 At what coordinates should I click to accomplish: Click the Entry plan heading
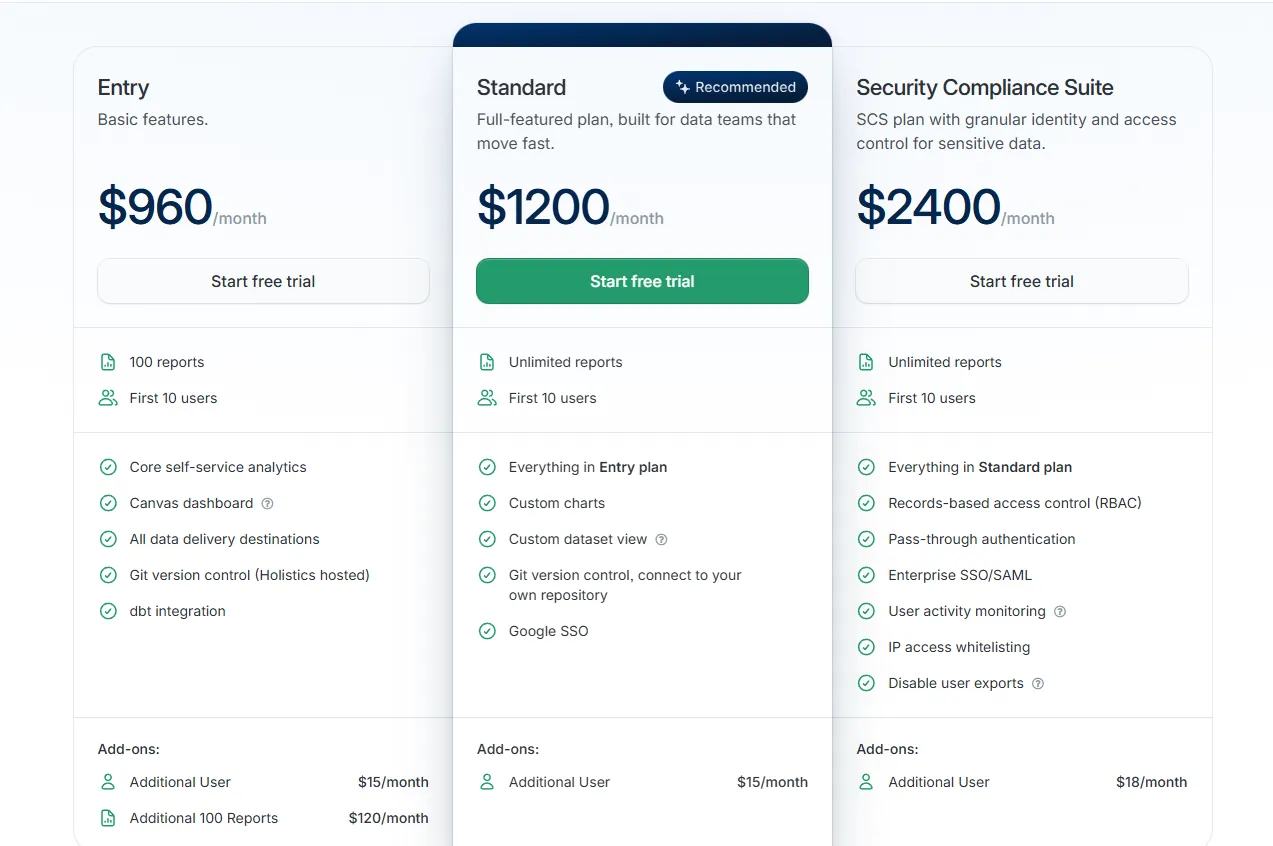point(123,87)
